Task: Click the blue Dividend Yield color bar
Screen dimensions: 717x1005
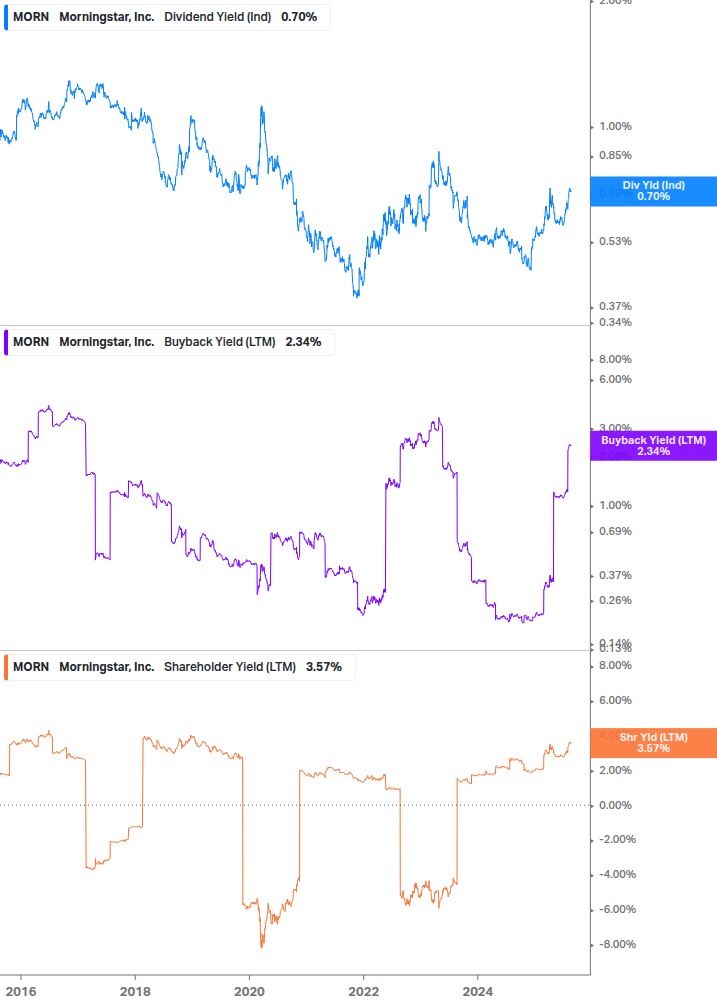Action: pos(6,17)
